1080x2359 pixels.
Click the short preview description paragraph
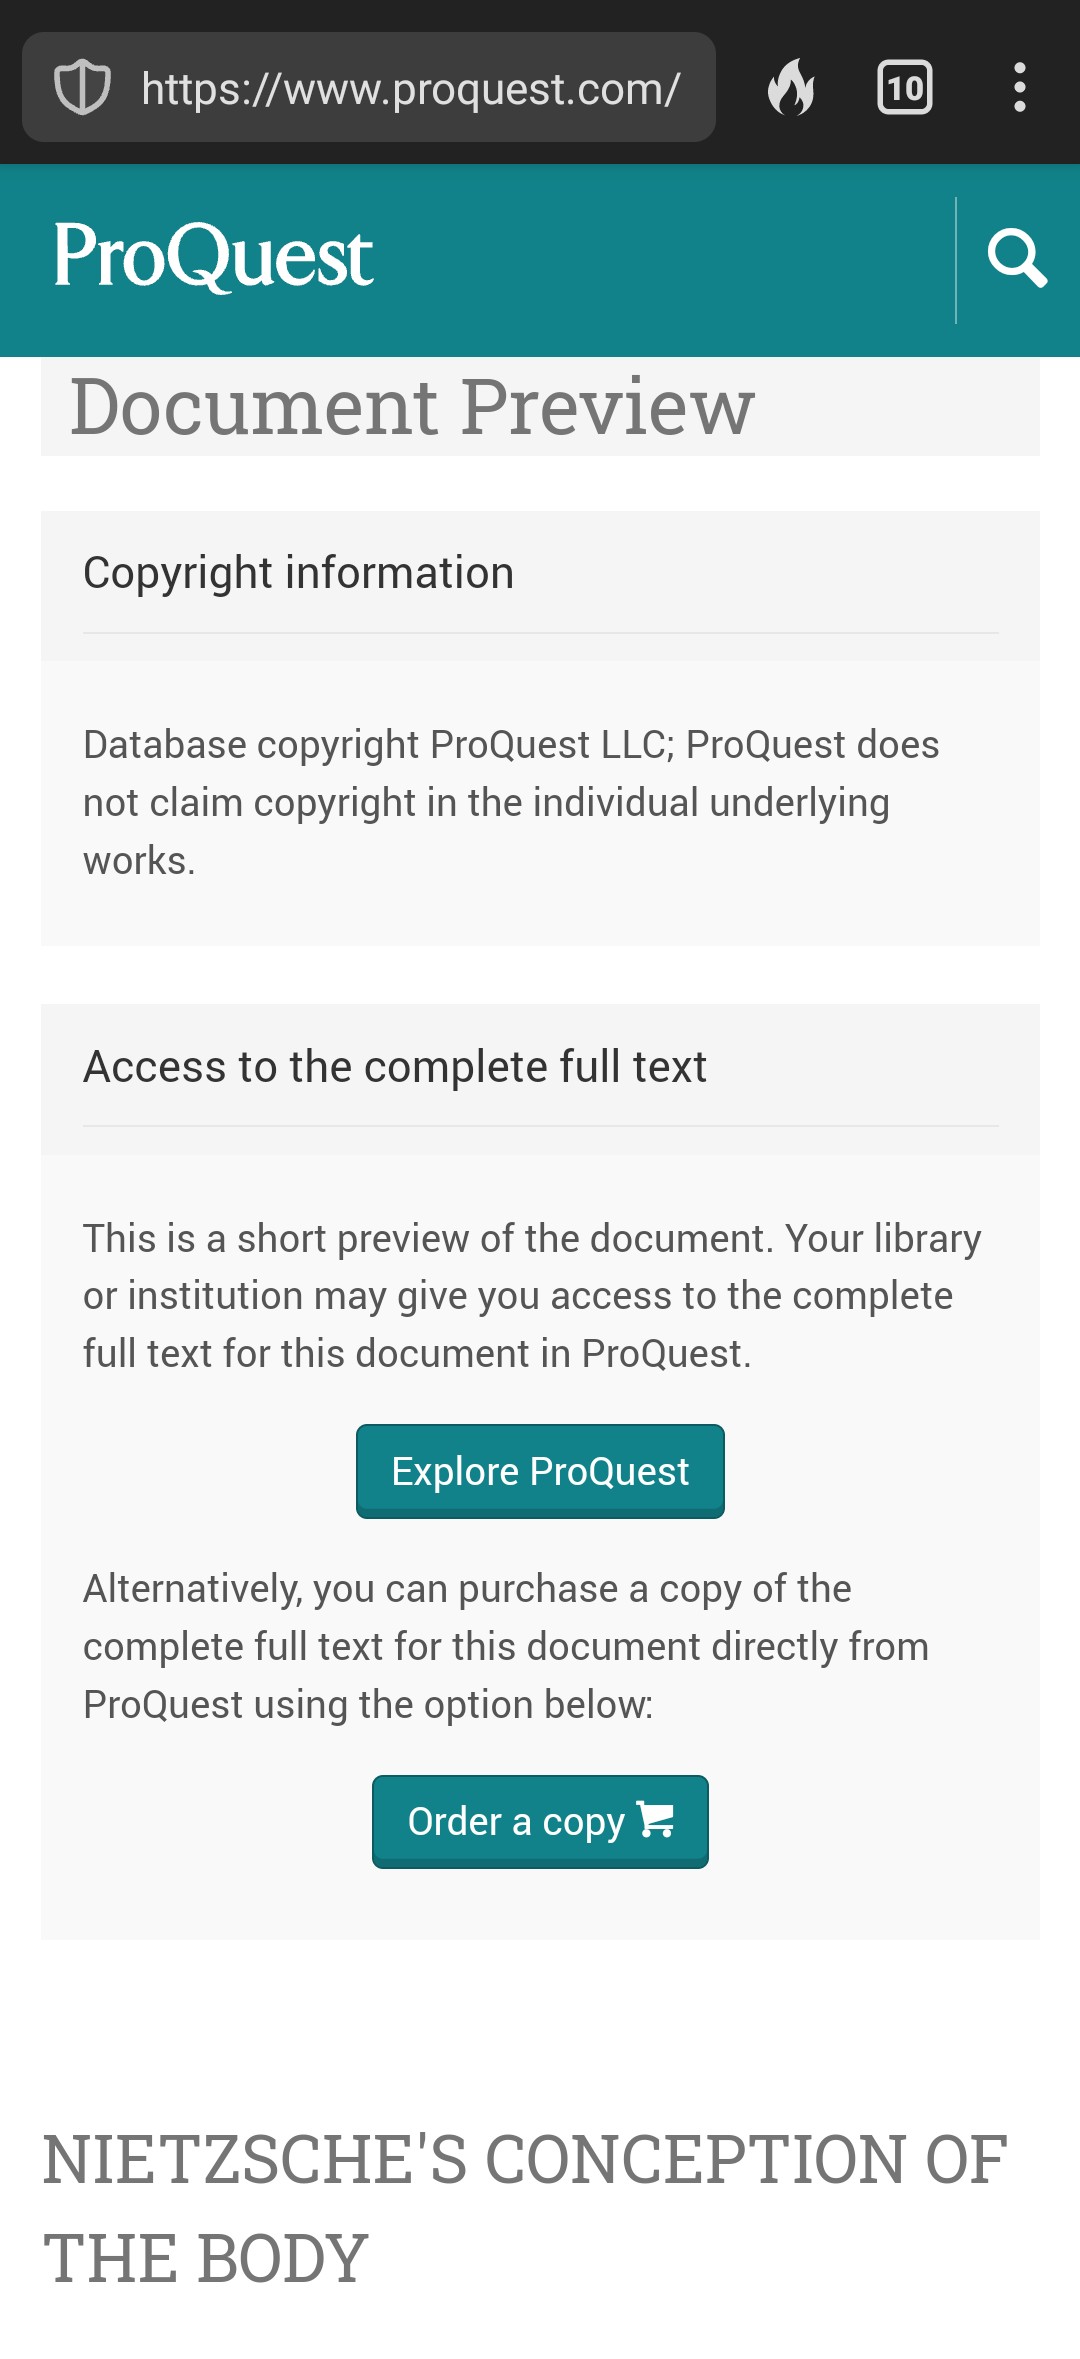point(532,1296)
